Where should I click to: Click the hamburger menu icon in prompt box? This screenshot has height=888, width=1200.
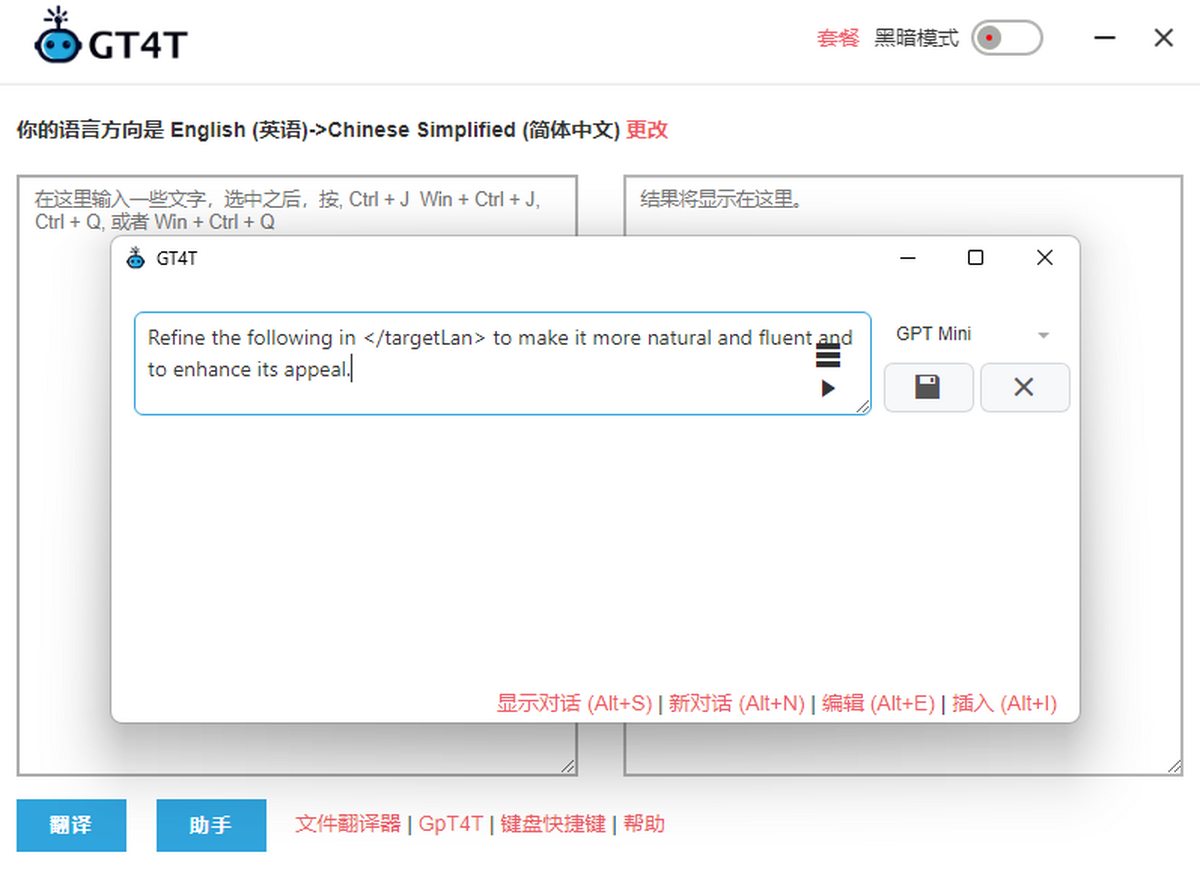click(828, 356)
